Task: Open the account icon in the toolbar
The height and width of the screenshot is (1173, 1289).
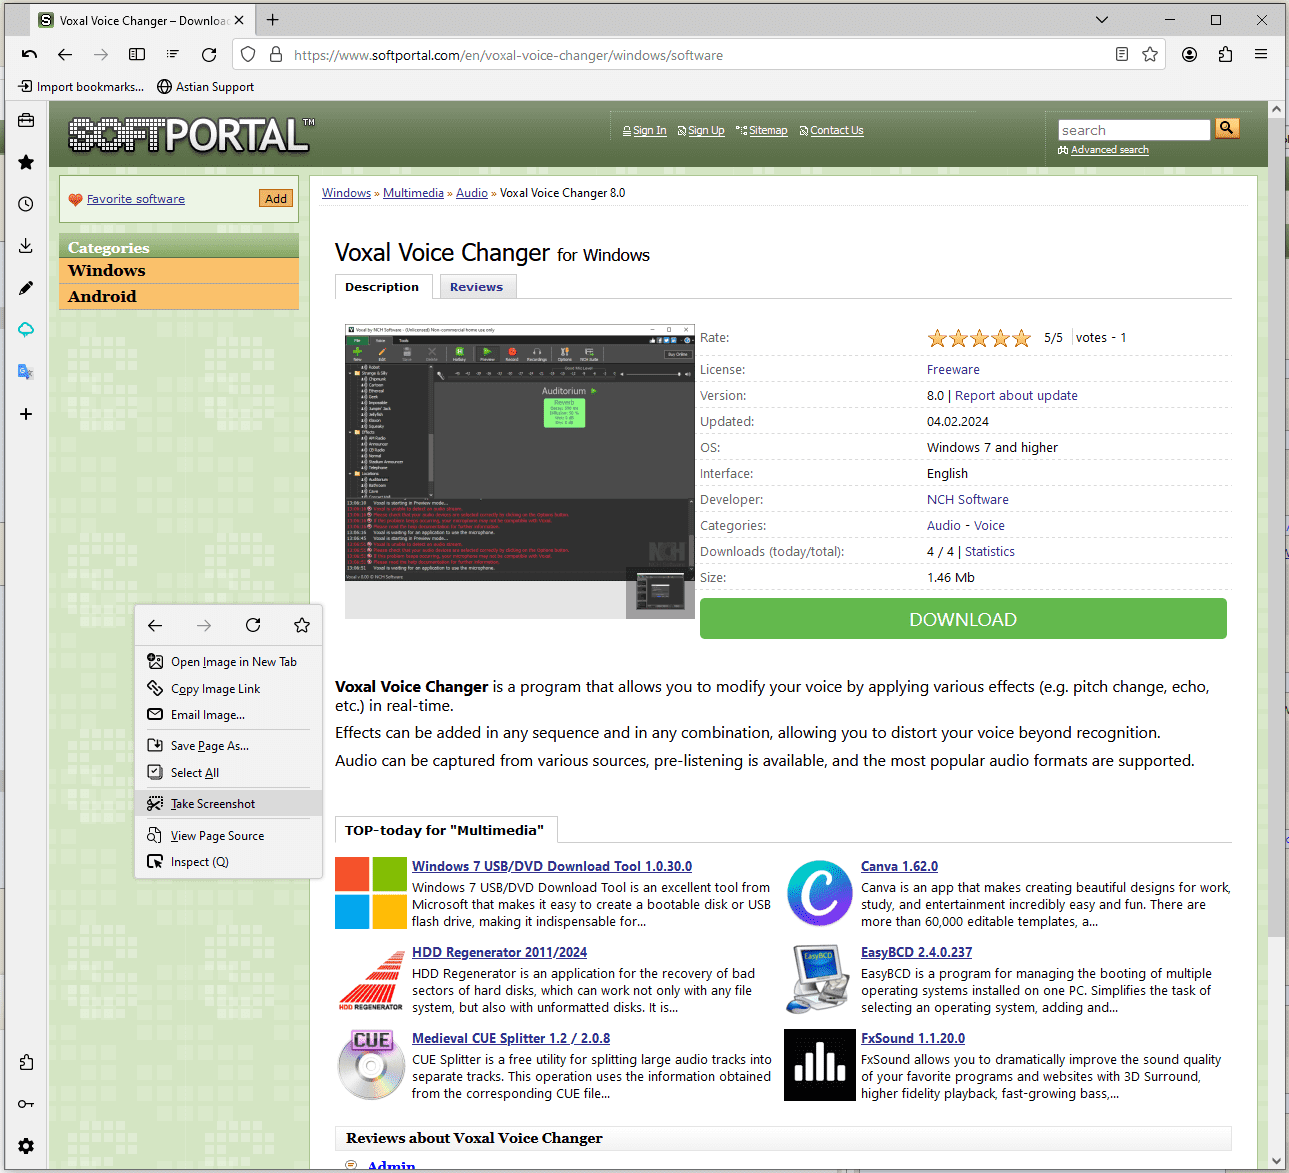Action: [x=1189, y=55]
